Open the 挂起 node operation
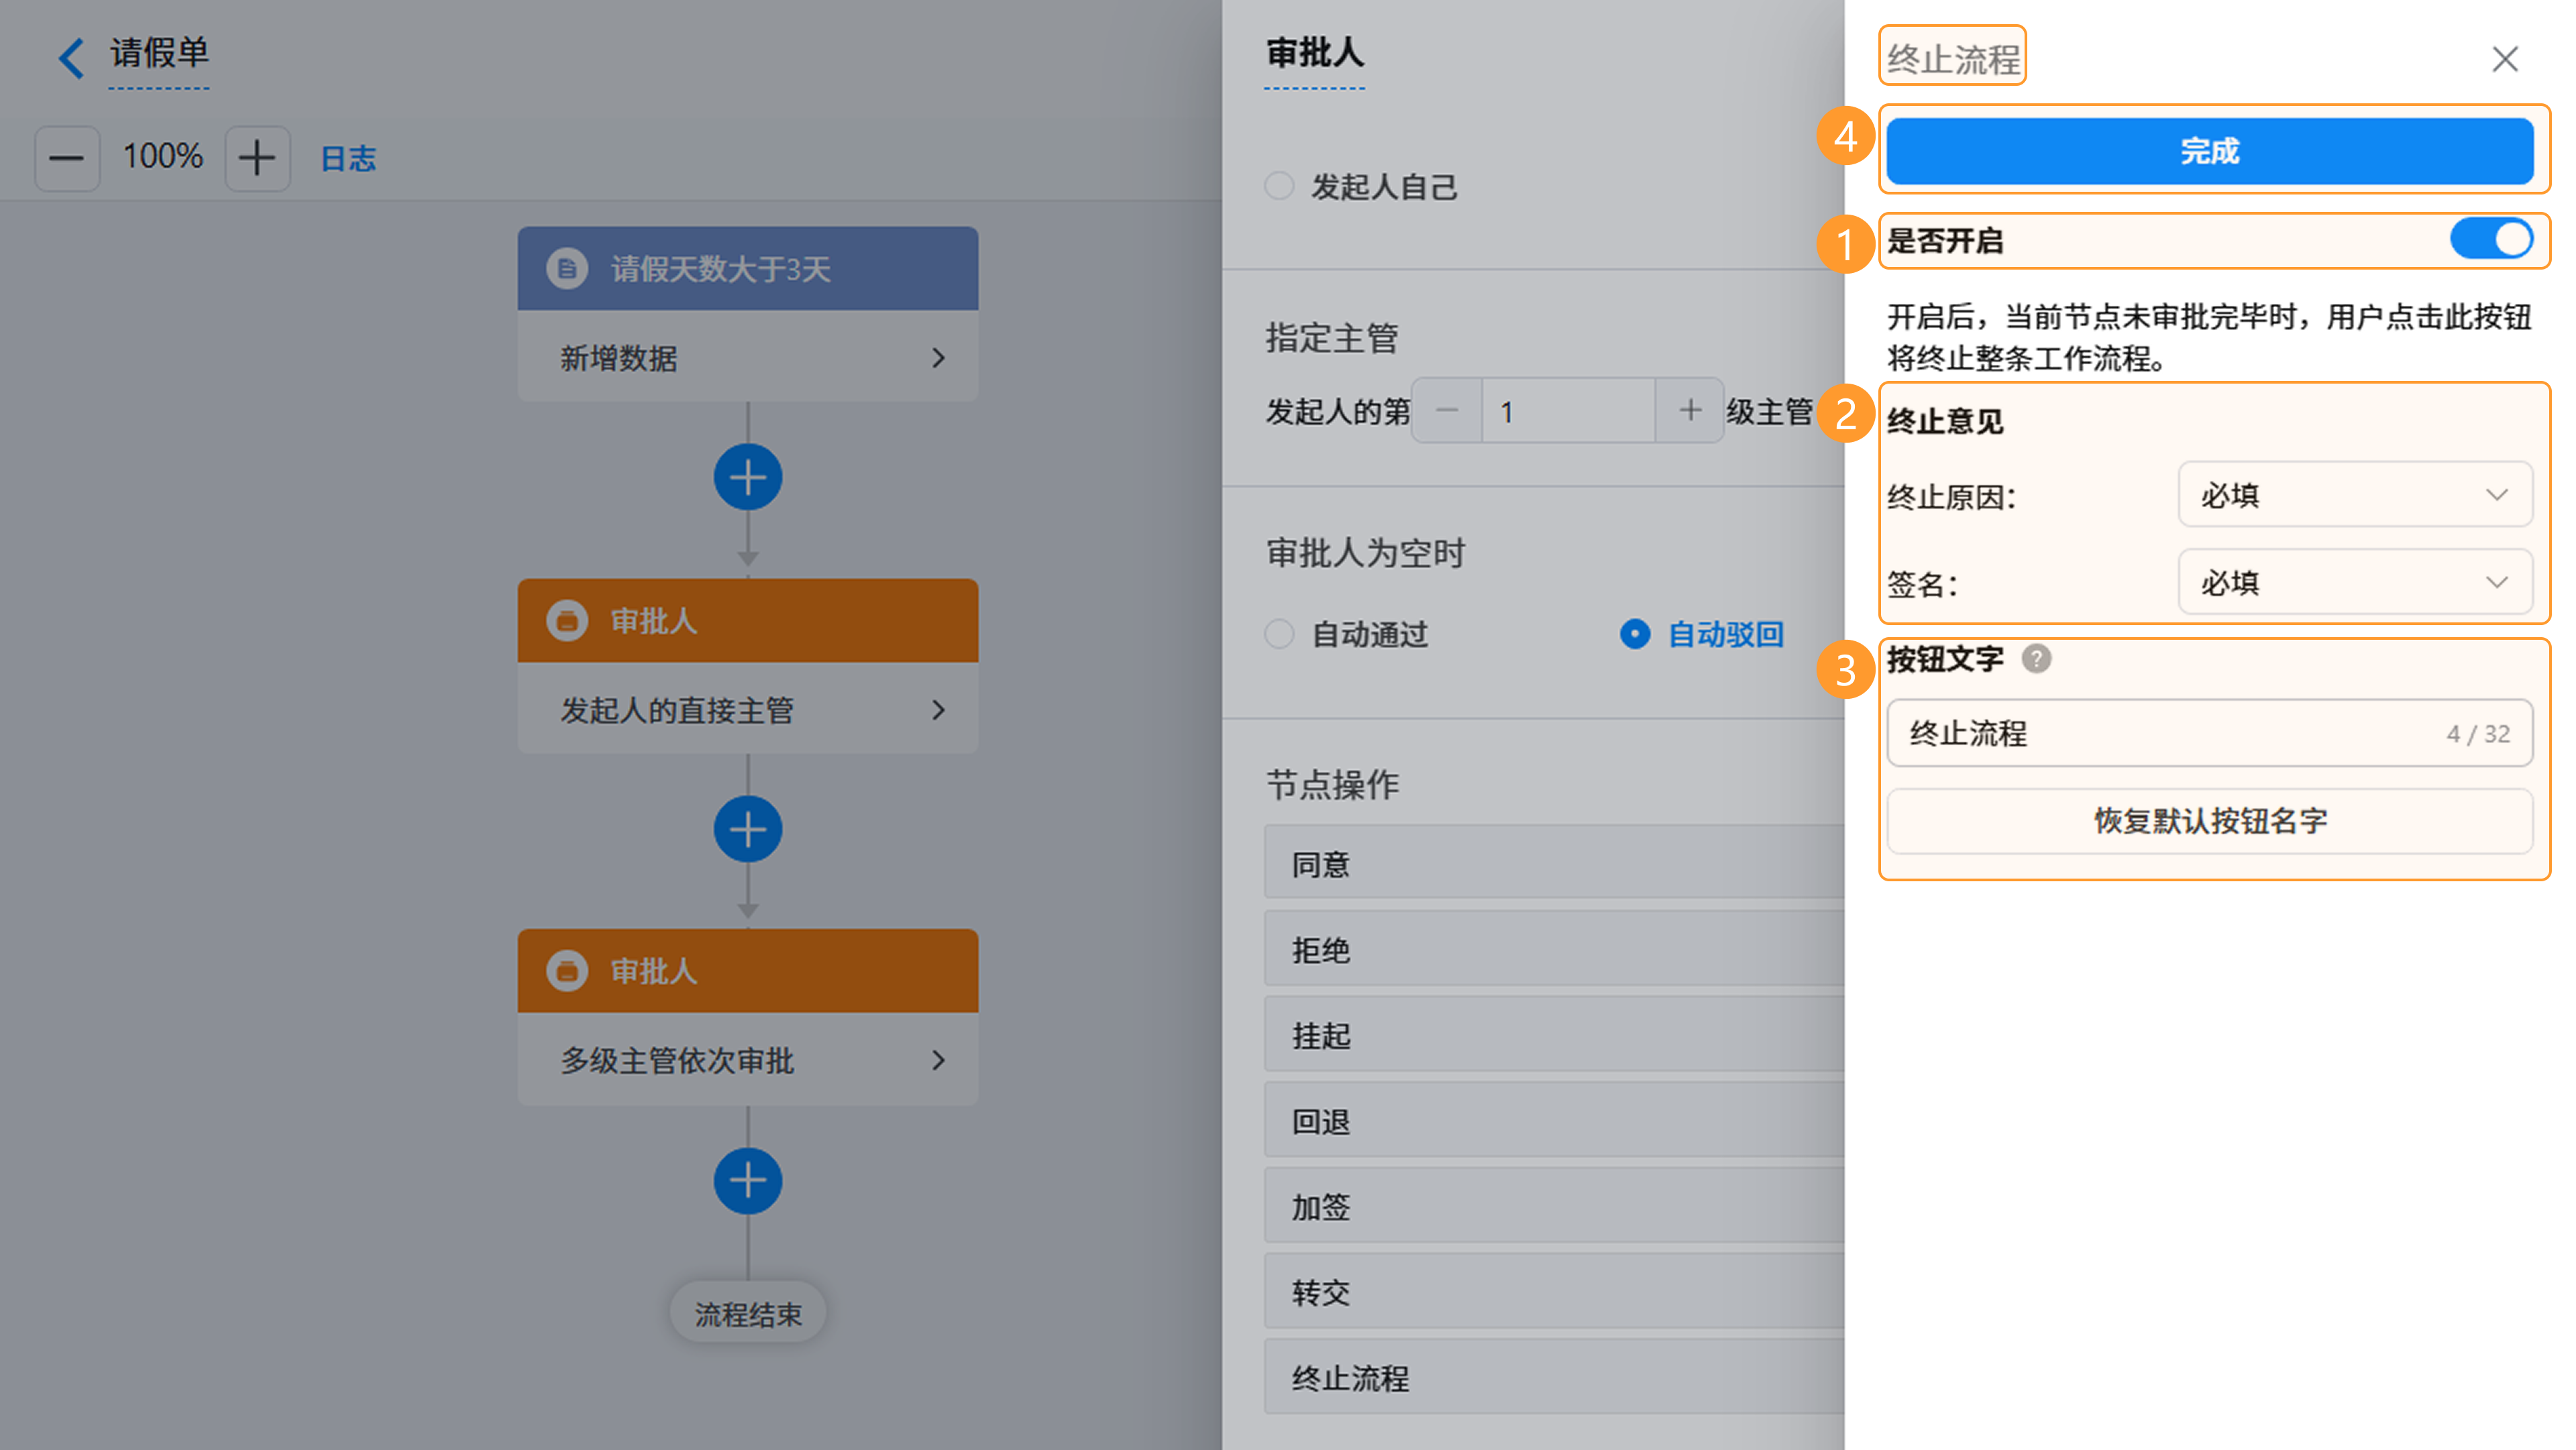Image resolution: width=2576 pixels, height=1450 pixels. (1554, 1035)
